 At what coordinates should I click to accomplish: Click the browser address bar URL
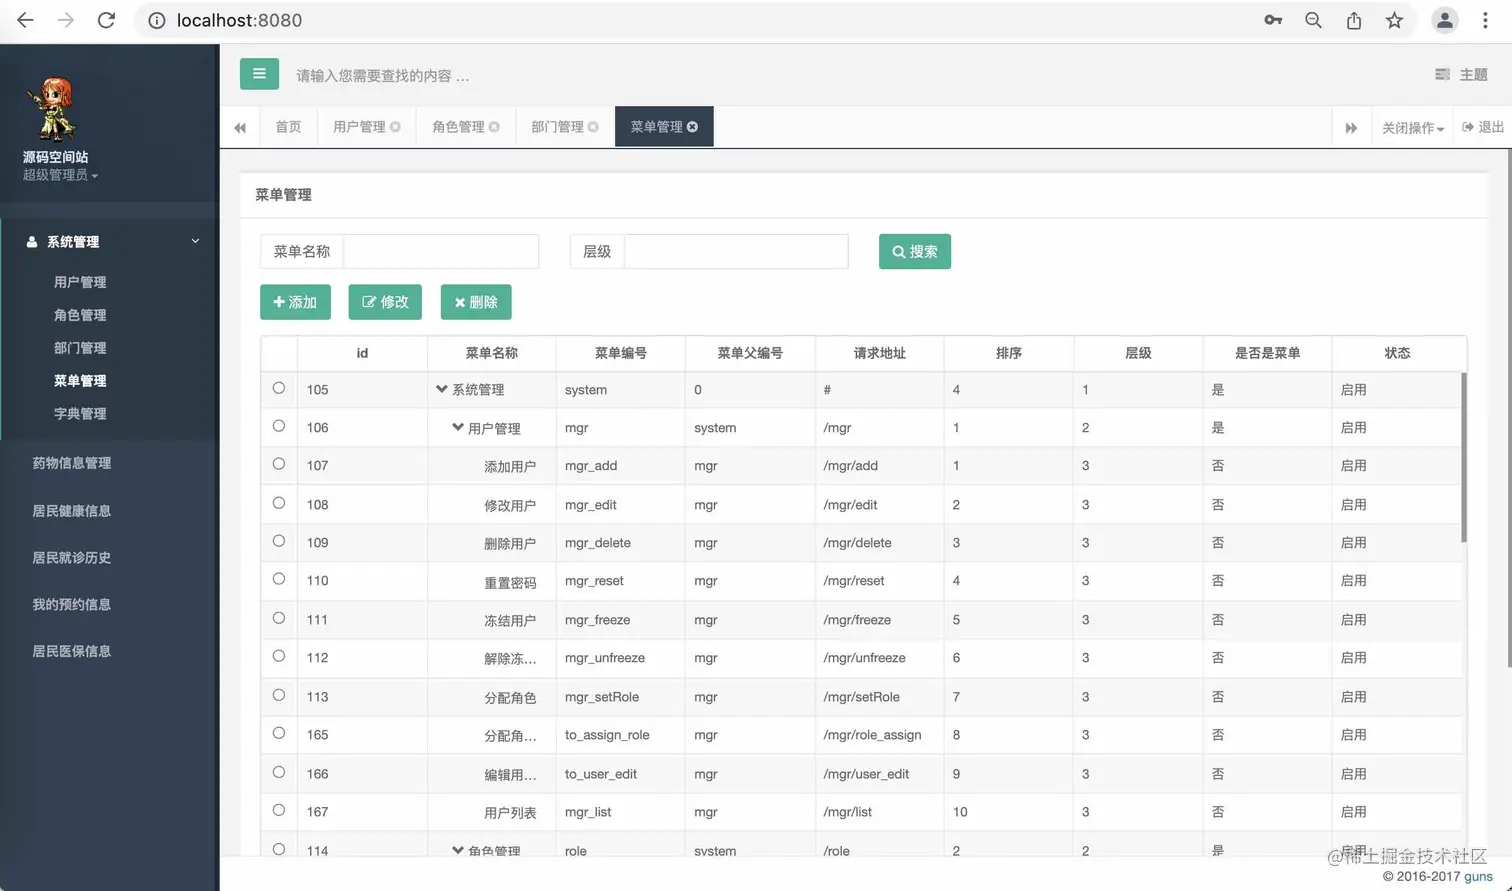(239, 20)
